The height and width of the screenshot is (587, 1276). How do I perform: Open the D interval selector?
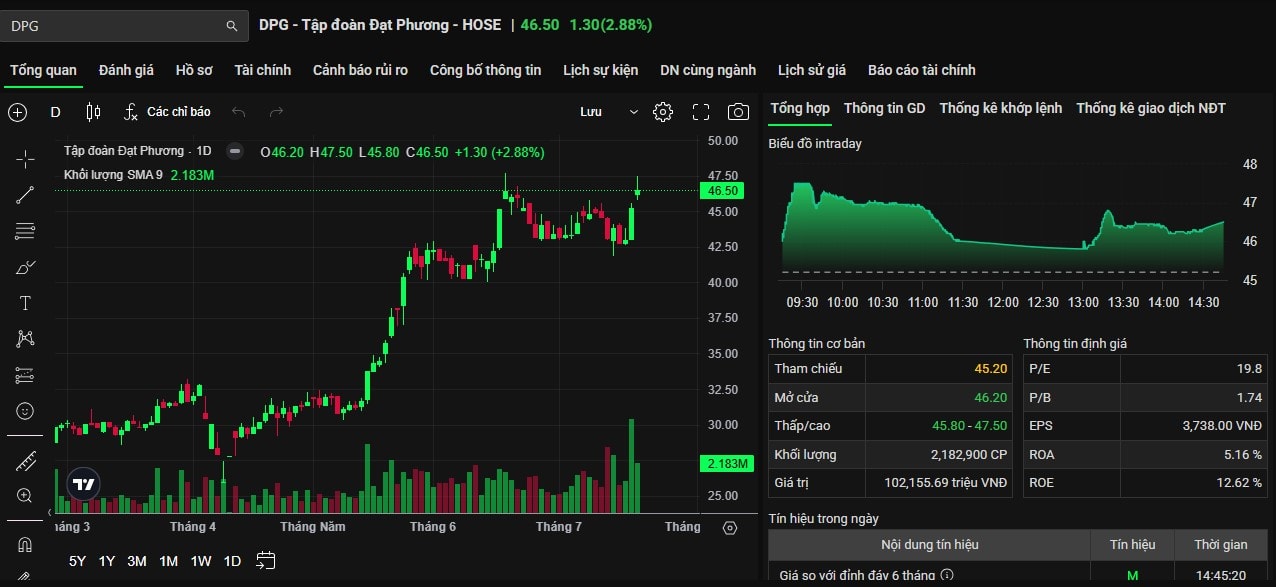(x=55, y=112)
